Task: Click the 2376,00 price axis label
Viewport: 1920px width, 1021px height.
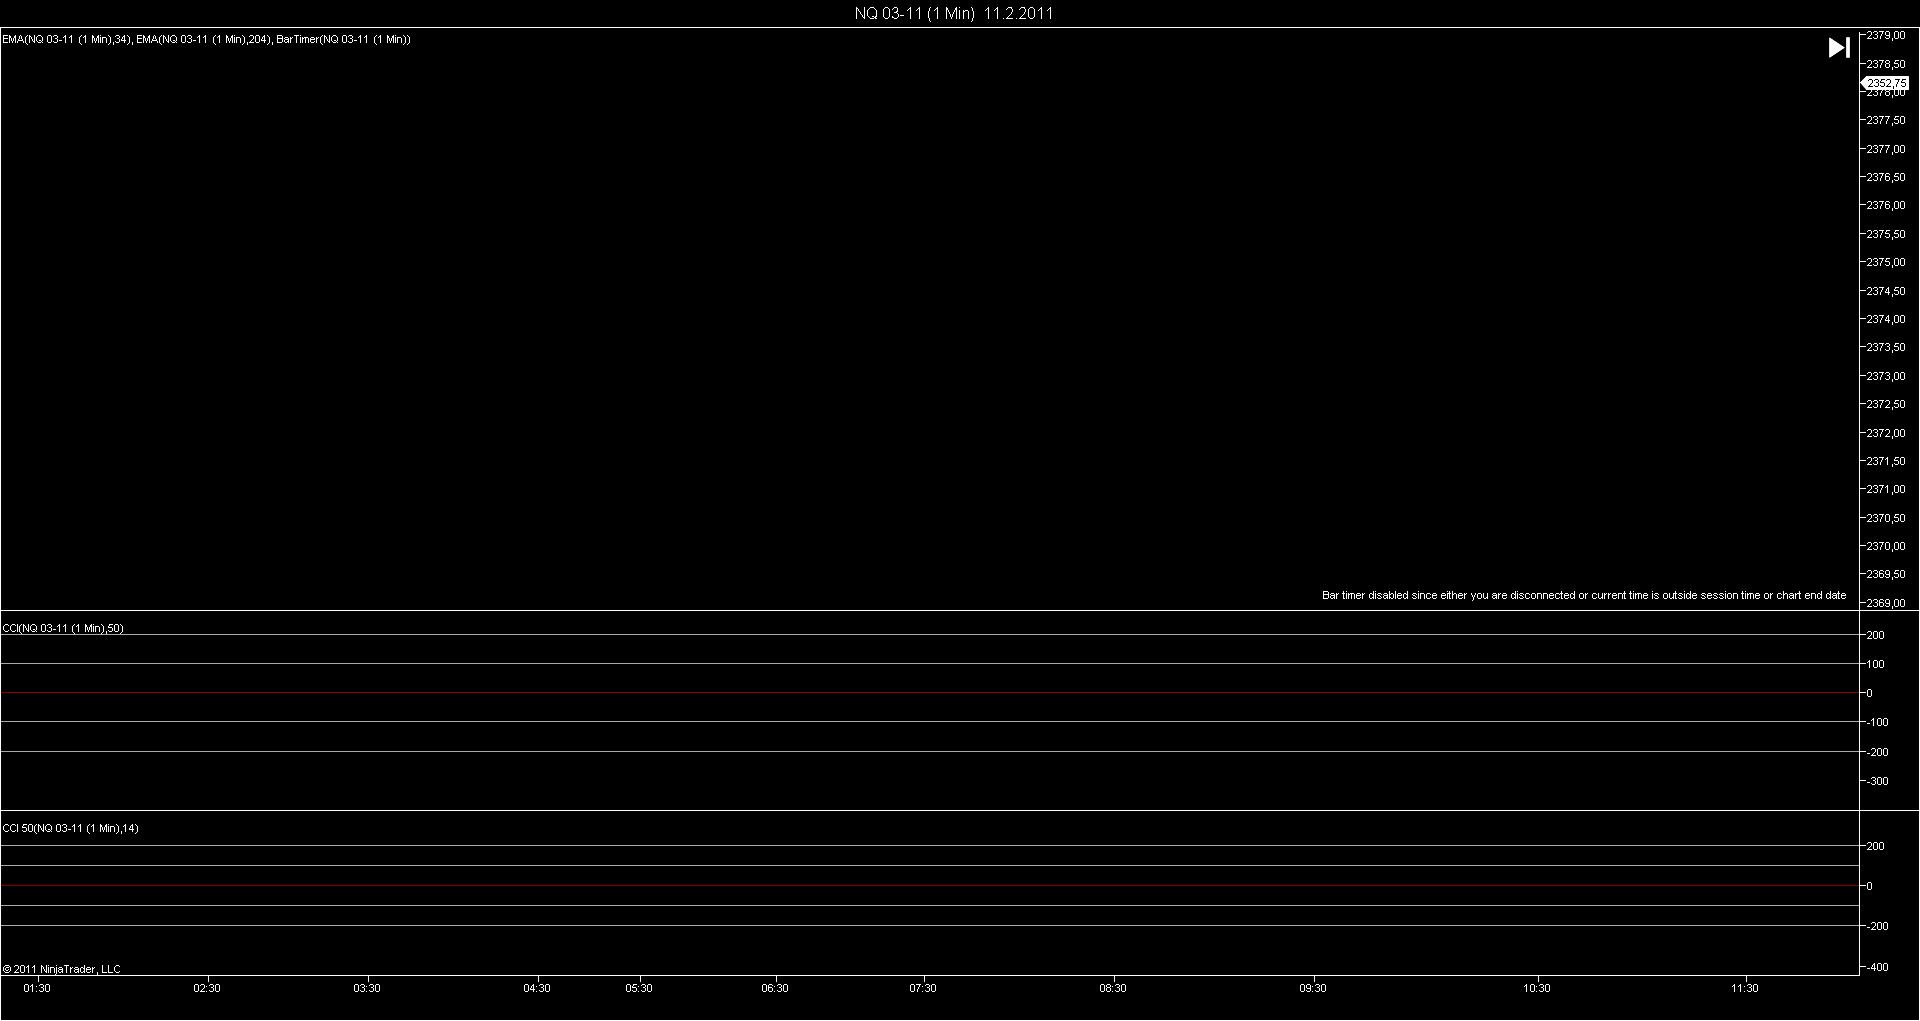Action: click(x=1886, y=205)
